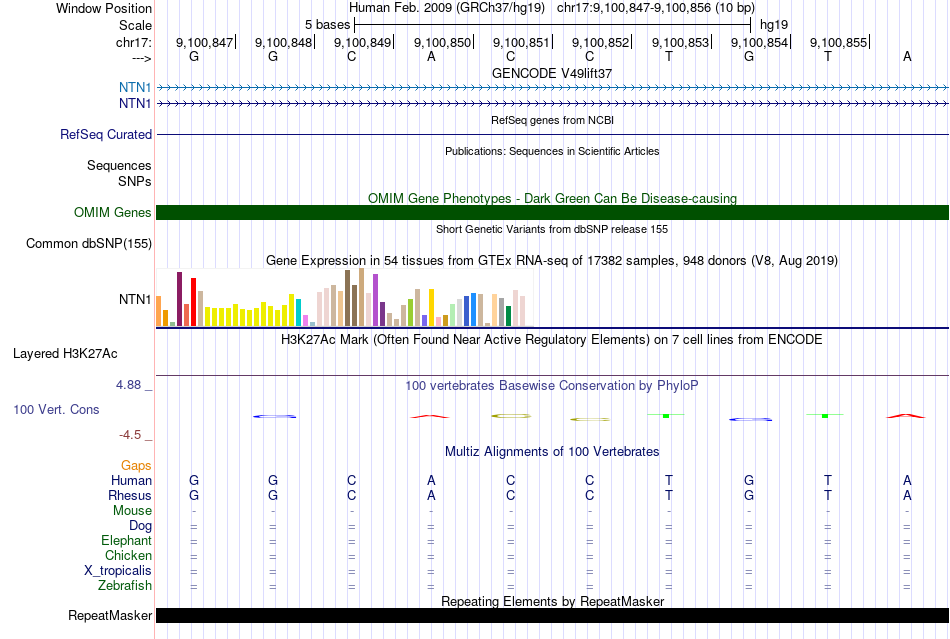Click the NTN1 label beside the GTEx chart
Screen dimensions: 950x639
[135, 299]
